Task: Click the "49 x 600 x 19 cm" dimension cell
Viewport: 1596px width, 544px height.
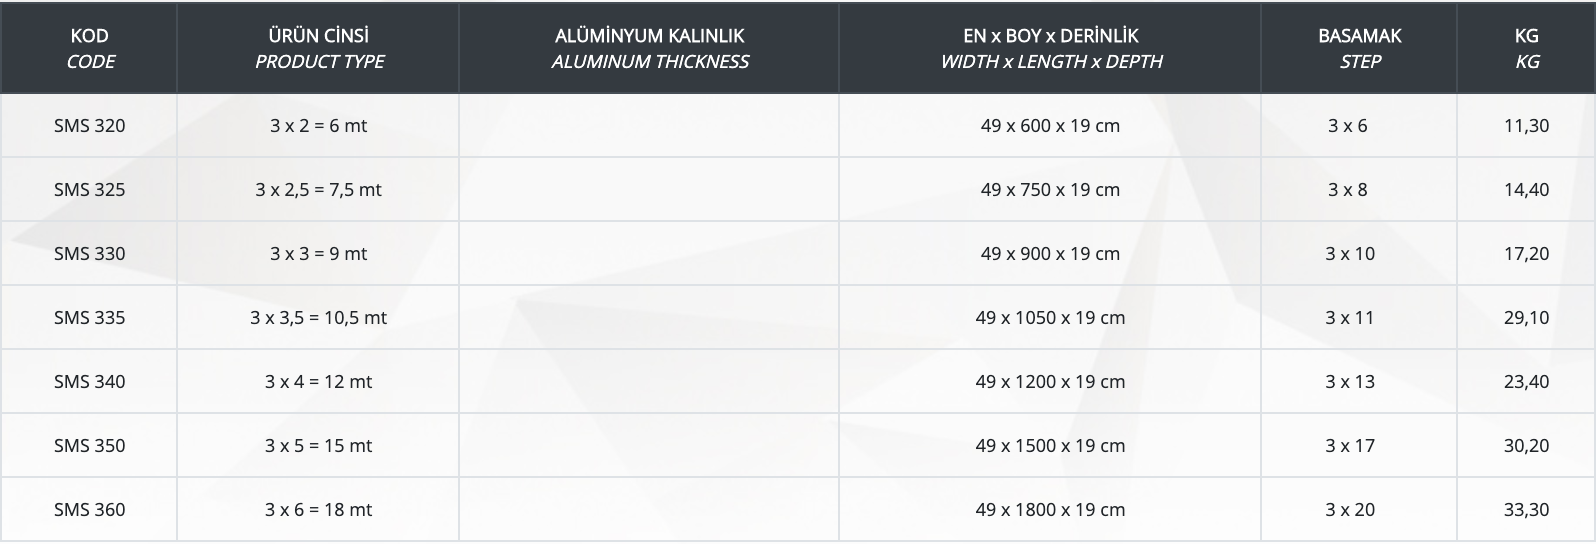Action: pyautogui.click(x=1050, y=126)
